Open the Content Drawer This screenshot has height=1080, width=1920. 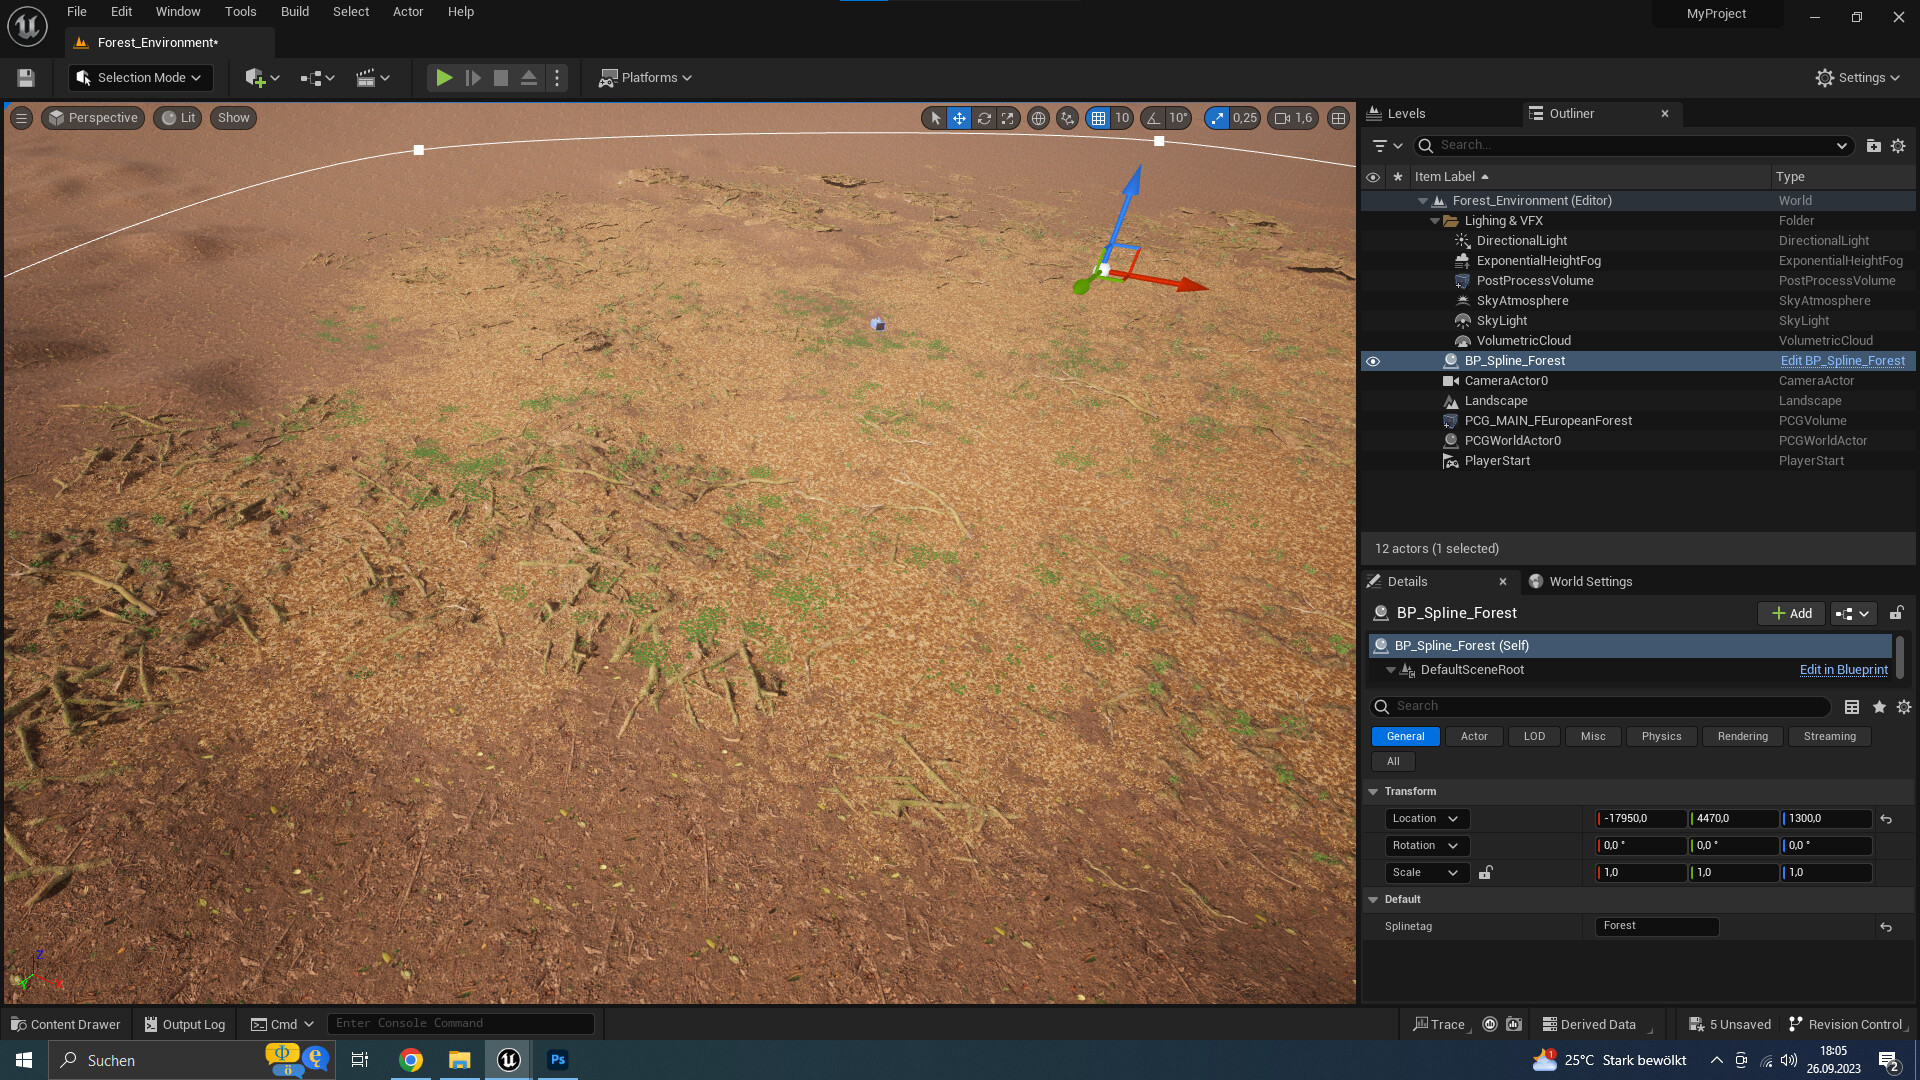point(65,1024)
